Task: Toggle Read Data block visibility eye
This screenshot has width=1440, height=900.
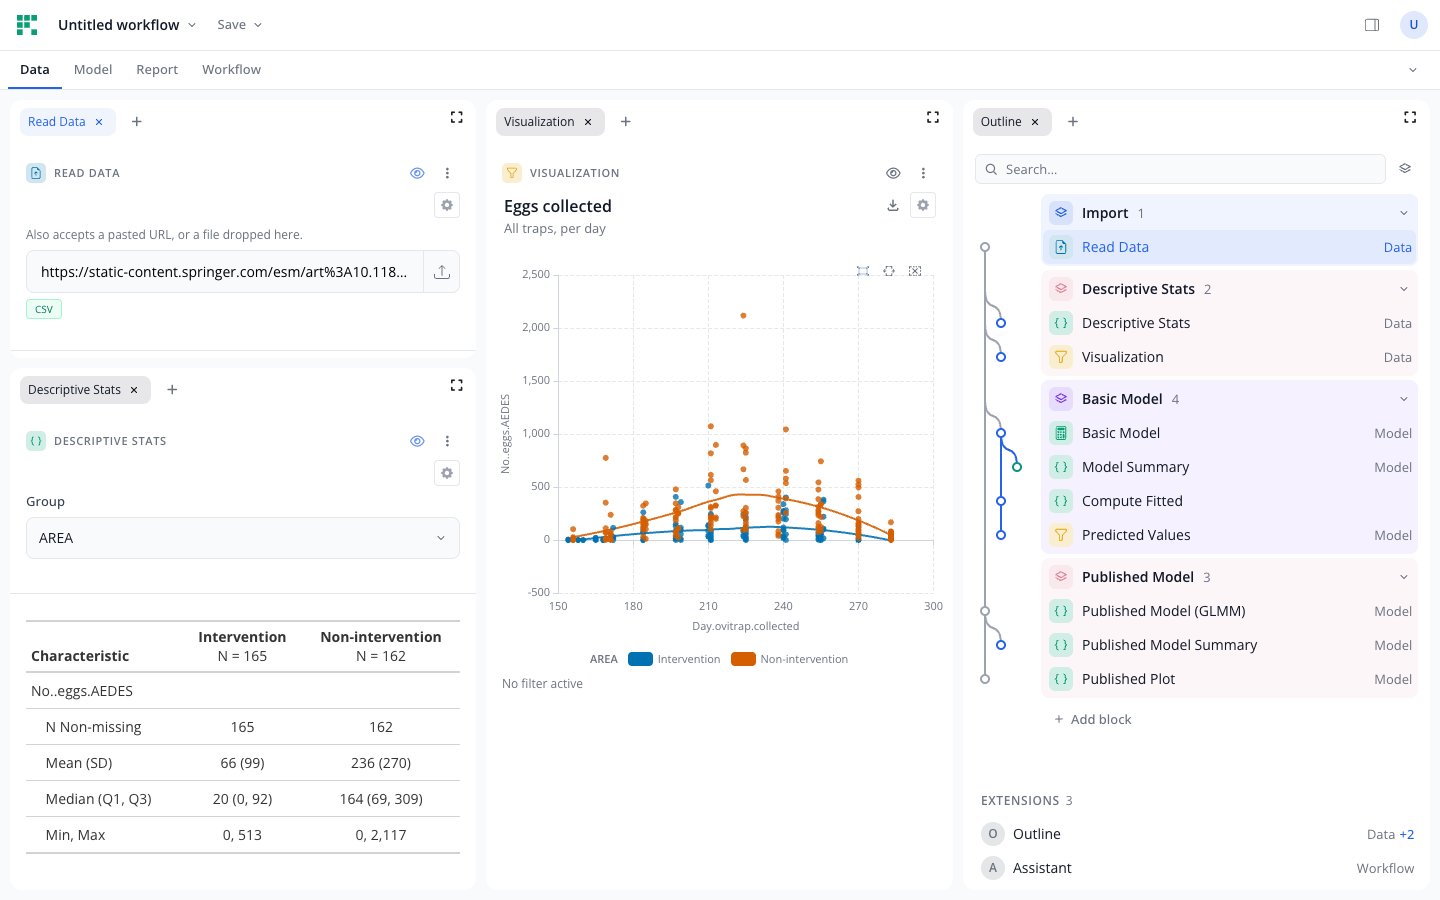Action: (417, 173)
